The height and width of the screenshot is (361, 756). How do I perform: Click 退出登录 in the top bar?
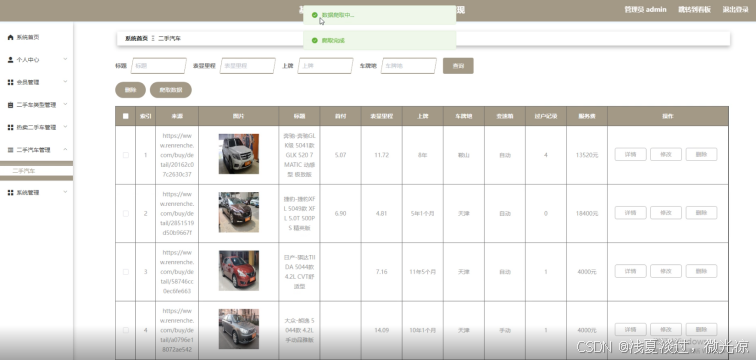click(735, 10)
